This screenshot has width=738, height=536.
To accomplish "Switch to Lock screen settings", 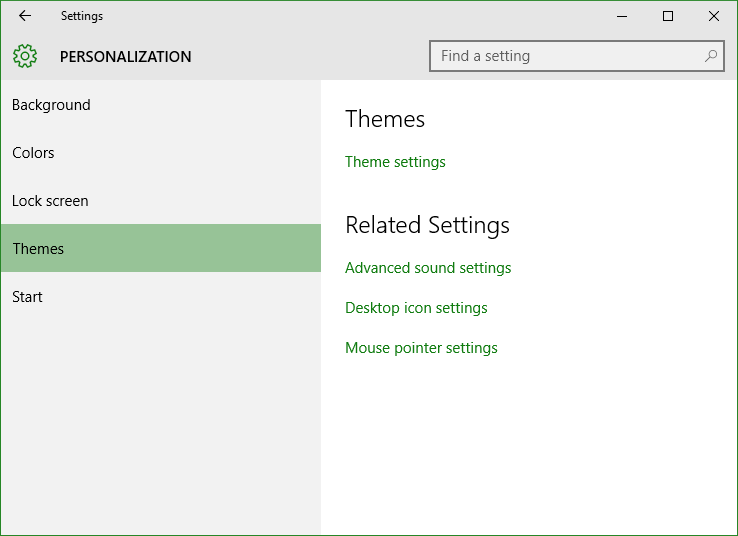I will 160,201.
